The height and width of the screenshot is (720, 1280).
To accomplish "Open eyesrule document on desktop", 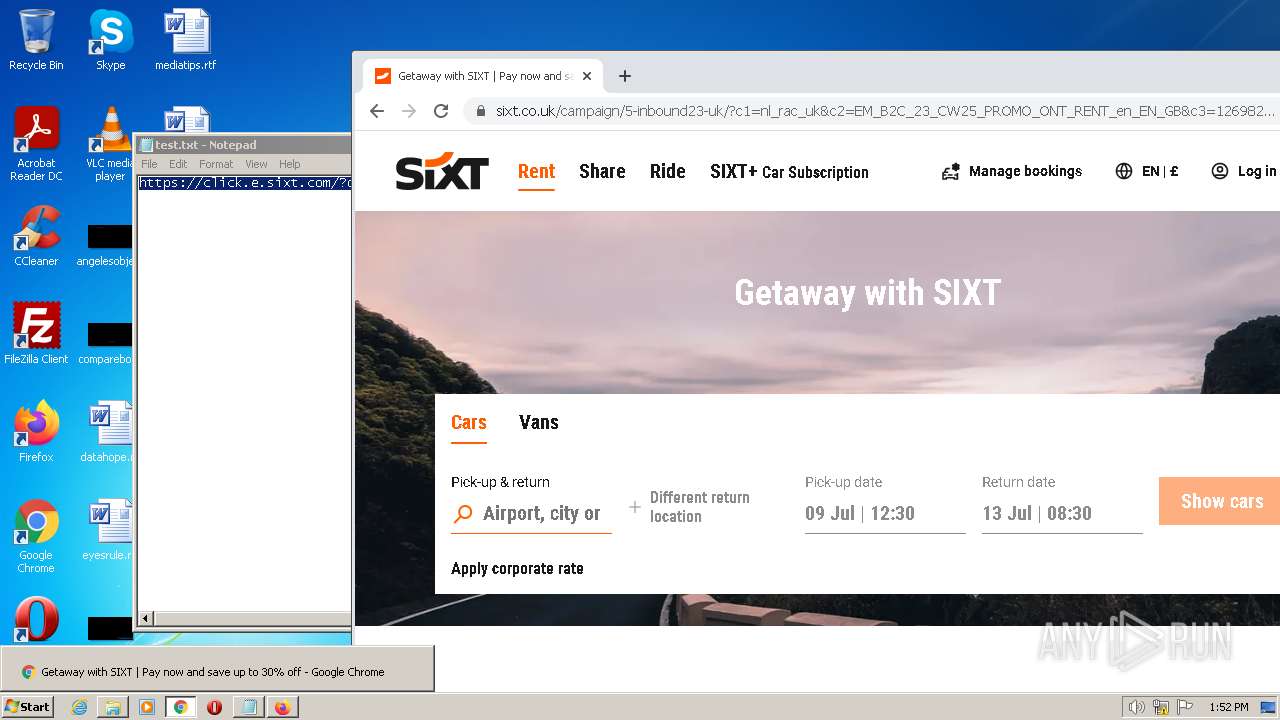I will pyautogui.click(x=108, y=530).
